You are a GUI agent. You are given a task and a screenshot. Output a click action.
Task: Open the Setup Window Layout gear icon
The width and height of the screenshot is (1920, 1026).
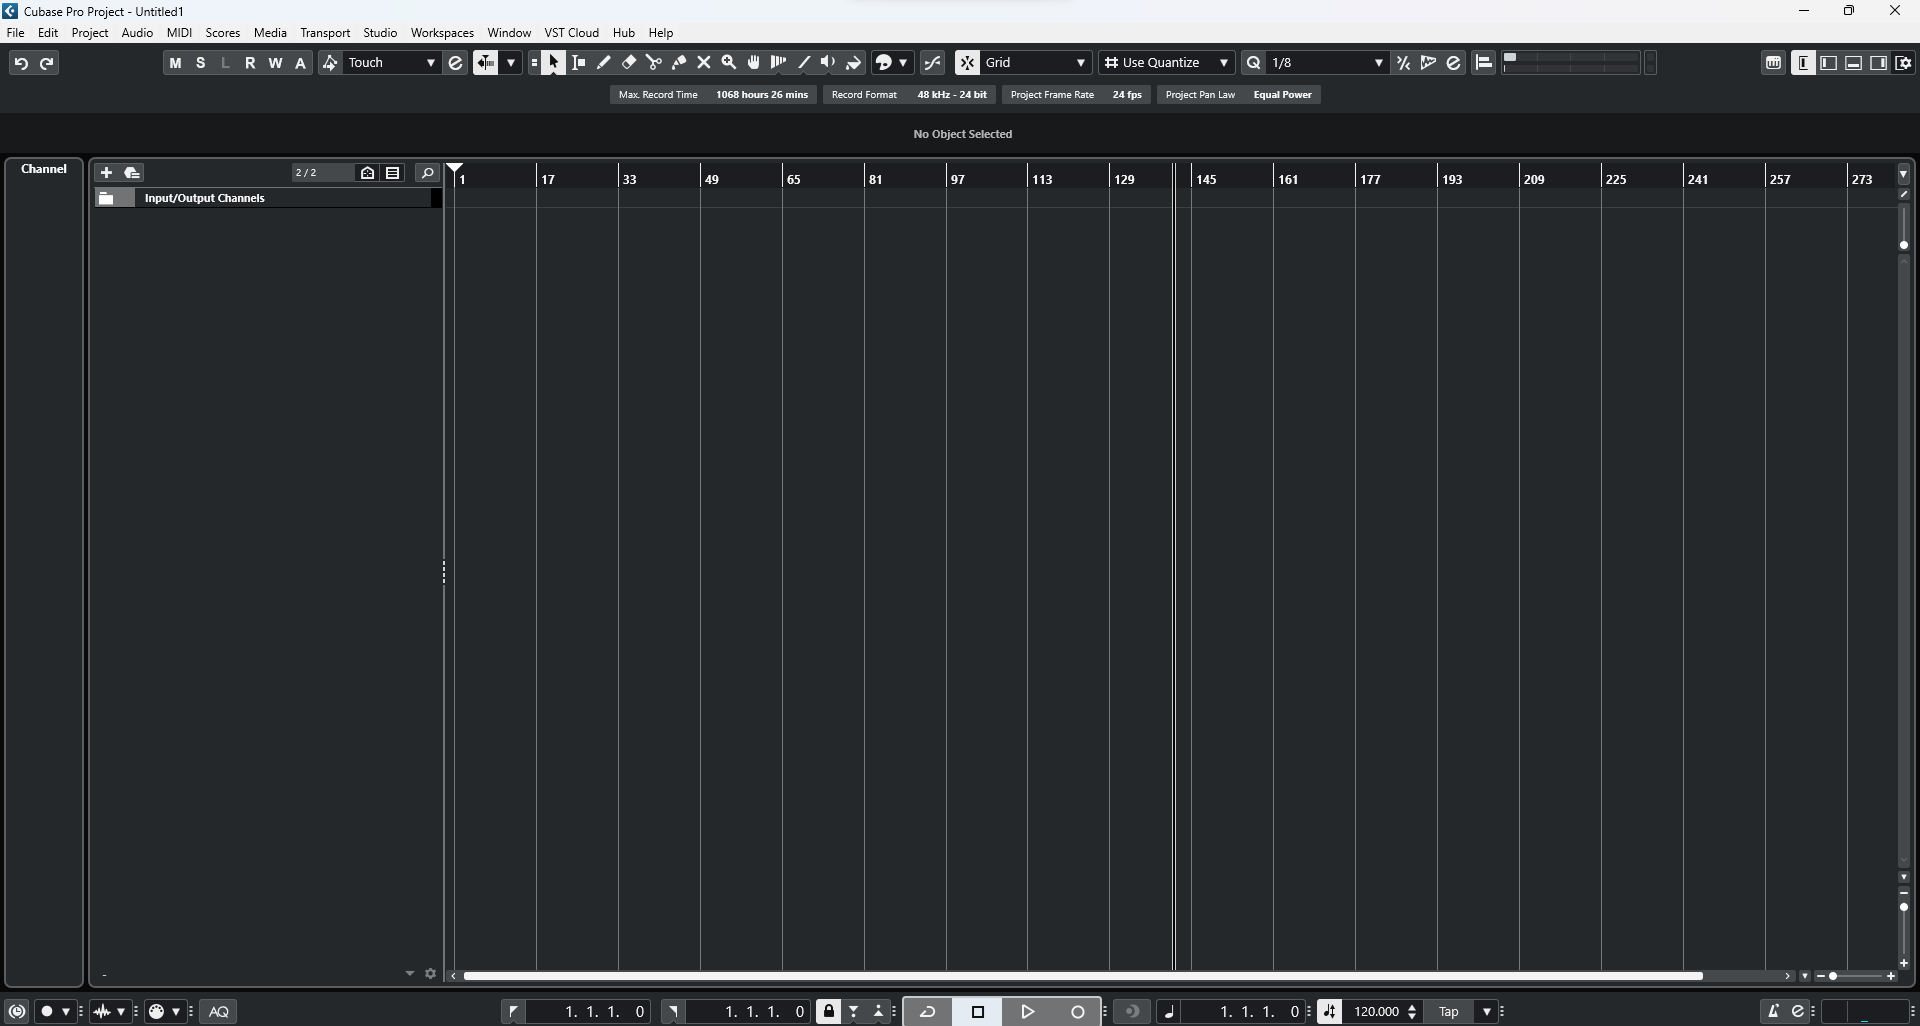click(x=1904, y=63)
